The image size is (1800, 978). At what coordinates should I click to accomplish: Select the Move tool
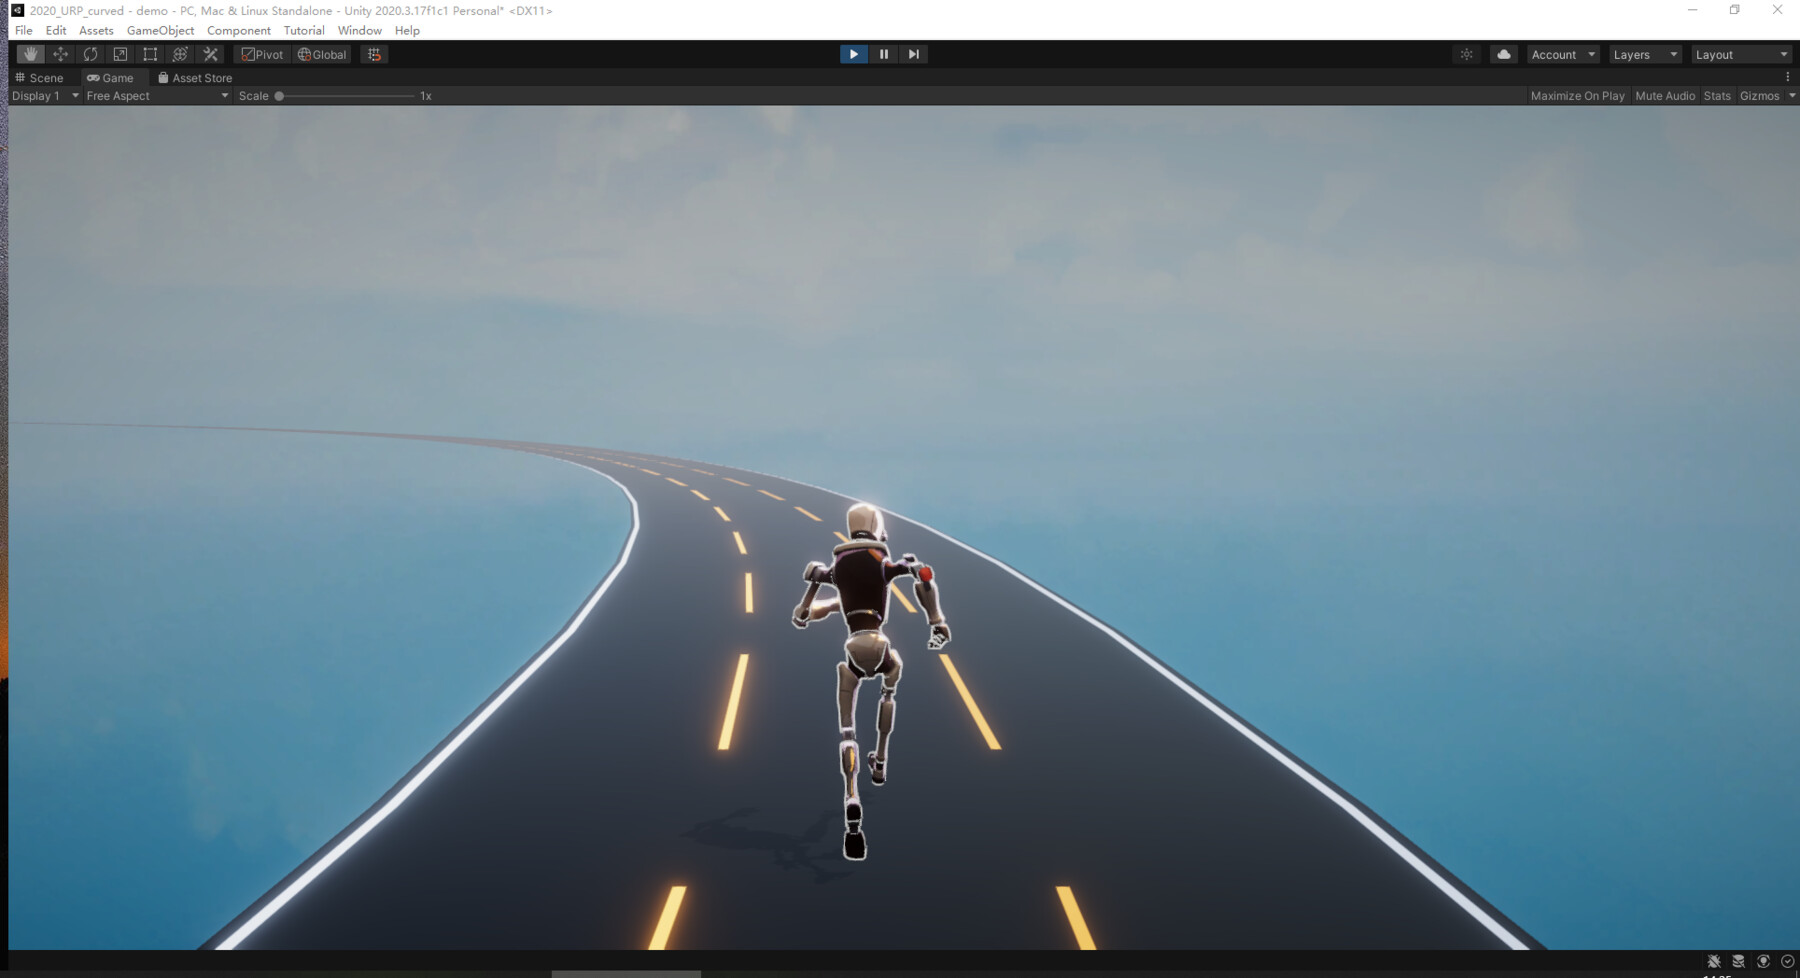pos(61,54)
